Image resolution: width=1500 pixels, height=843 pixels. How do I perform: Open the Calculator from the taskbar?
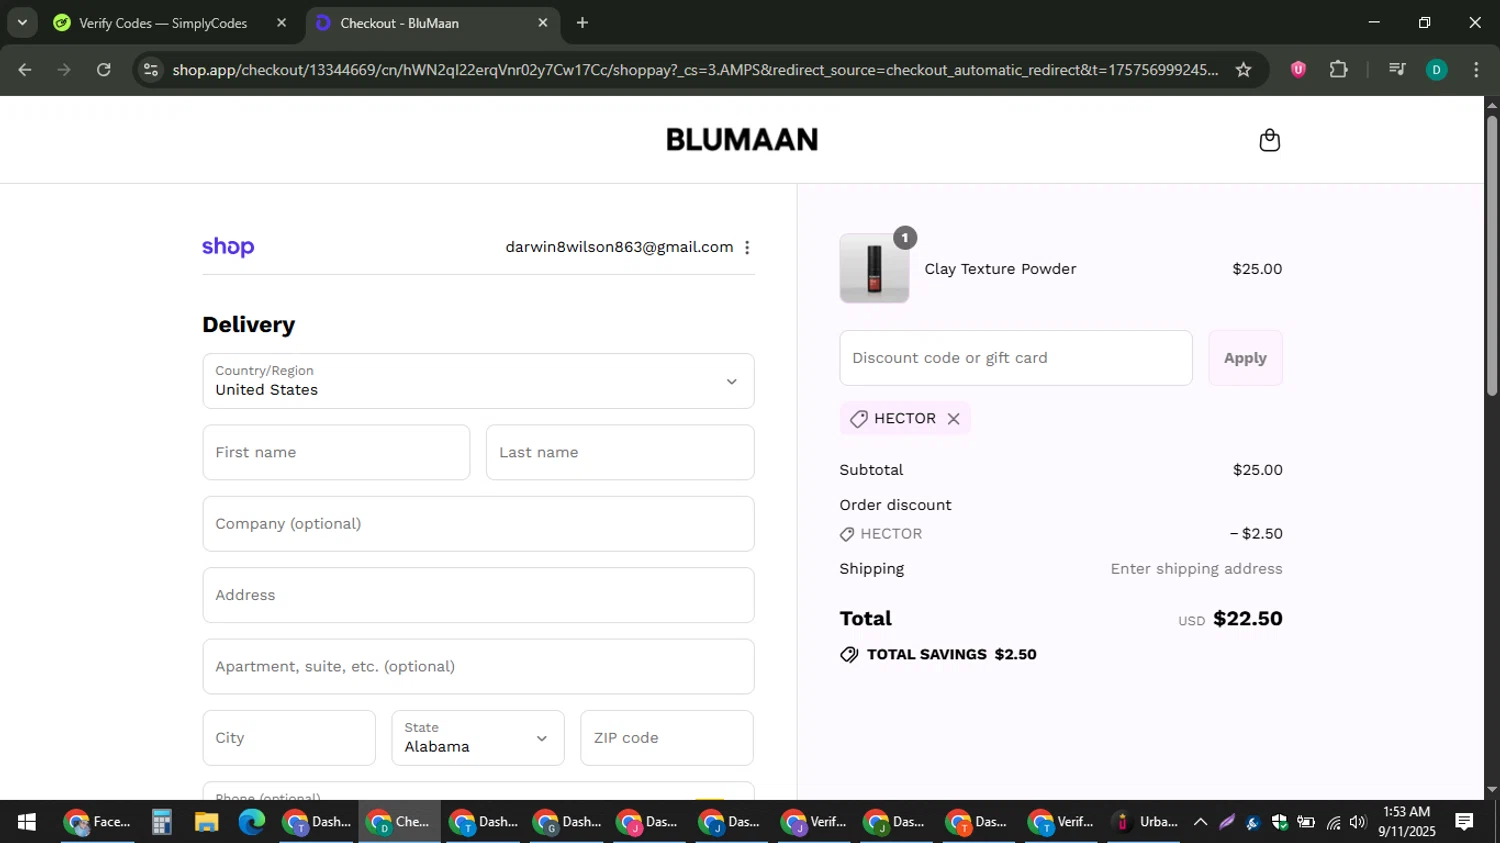[161, 822]
